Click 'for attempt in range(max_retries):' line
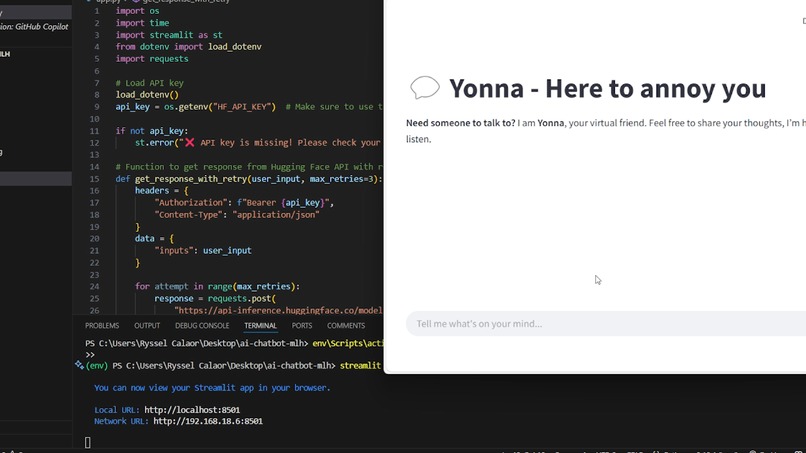 coord(217,286)
